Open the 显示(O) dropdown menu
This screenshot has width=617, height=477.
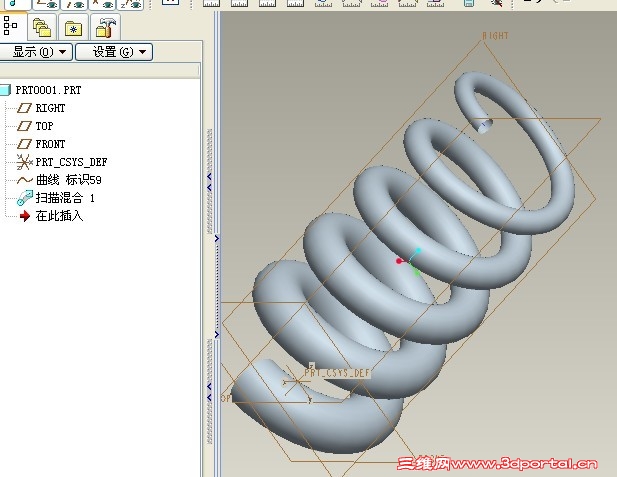pyautogui.click(x=36, y=52)
